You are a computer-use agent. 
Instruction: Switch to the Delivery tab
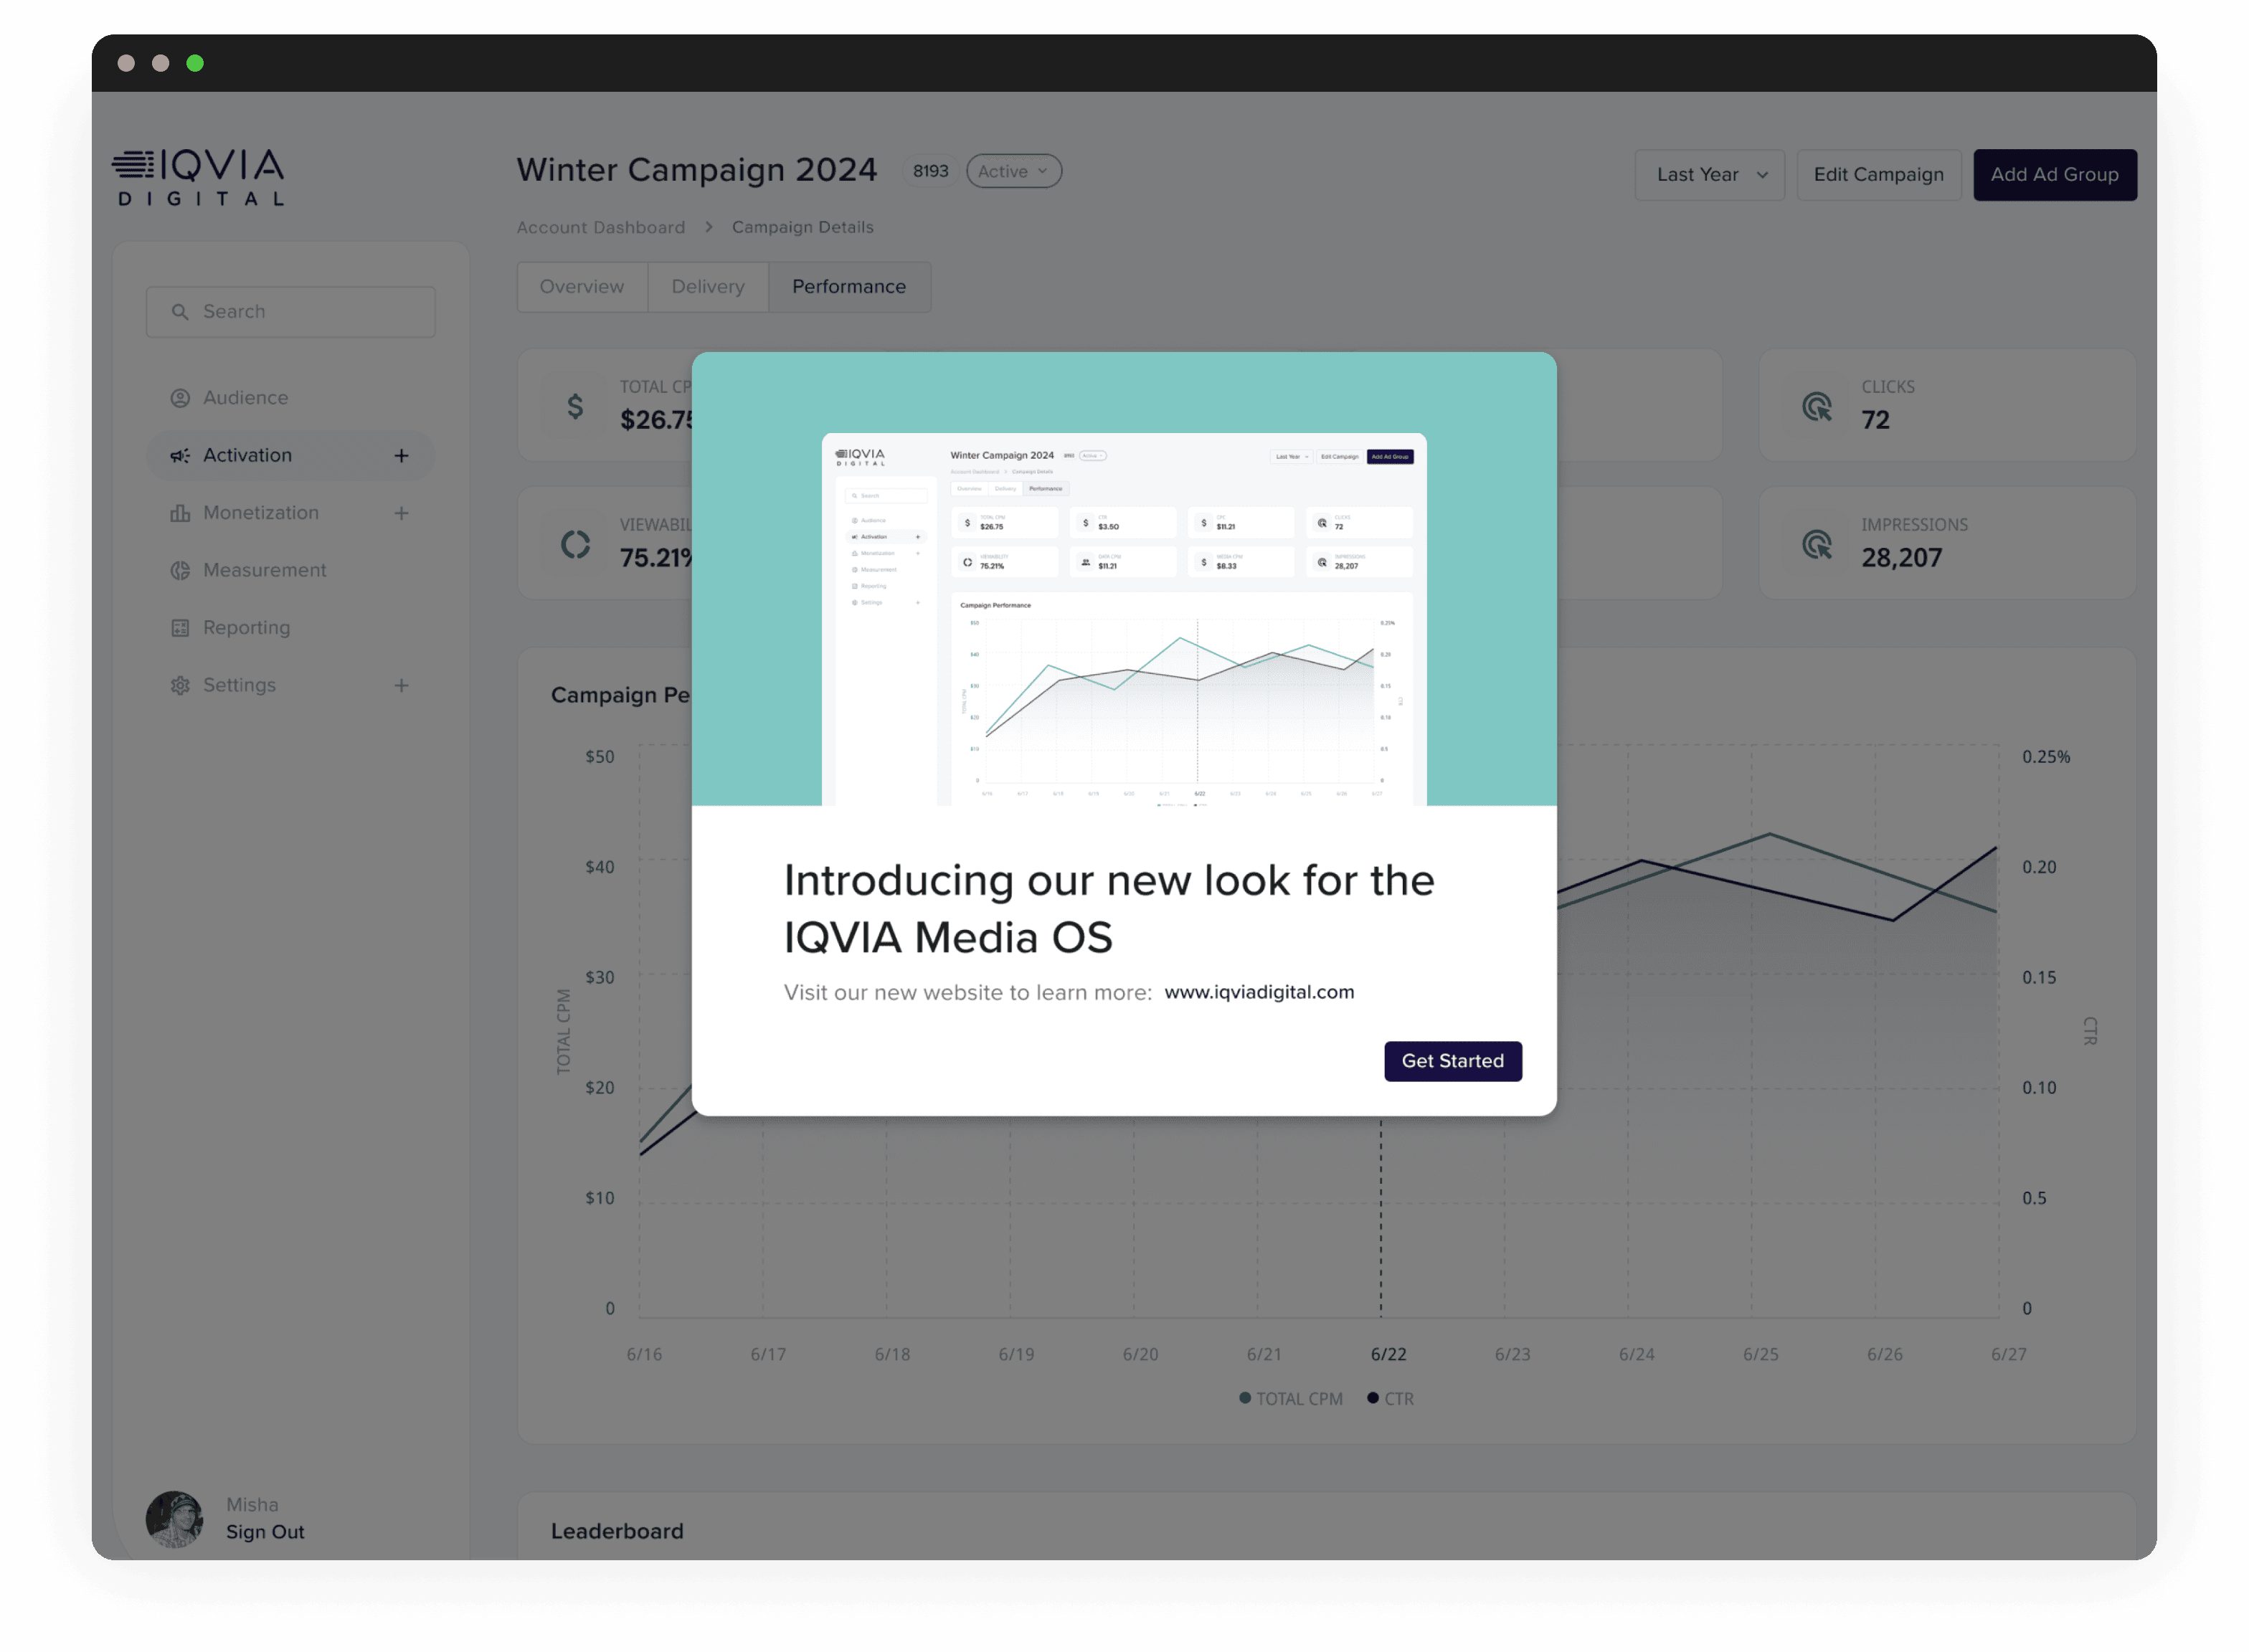(708, 286)
